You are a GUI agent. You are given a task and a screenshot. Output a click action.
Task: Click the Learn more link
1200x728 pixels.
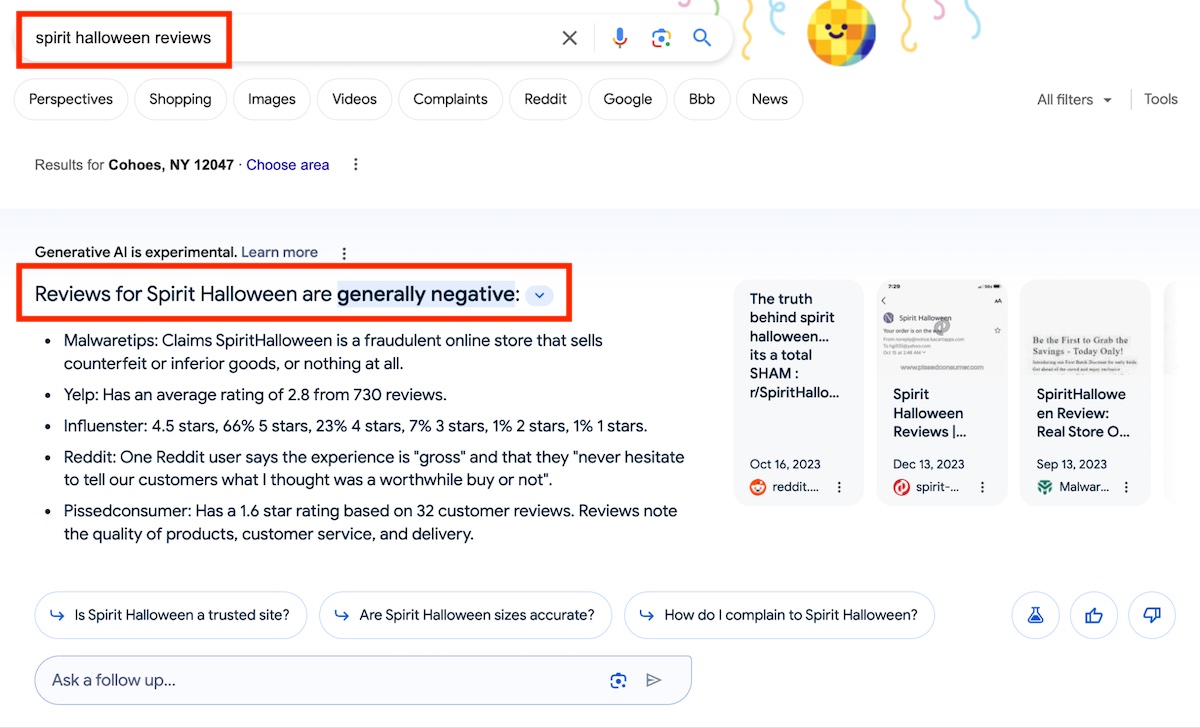pyautogui.click(x=279, y=252)
